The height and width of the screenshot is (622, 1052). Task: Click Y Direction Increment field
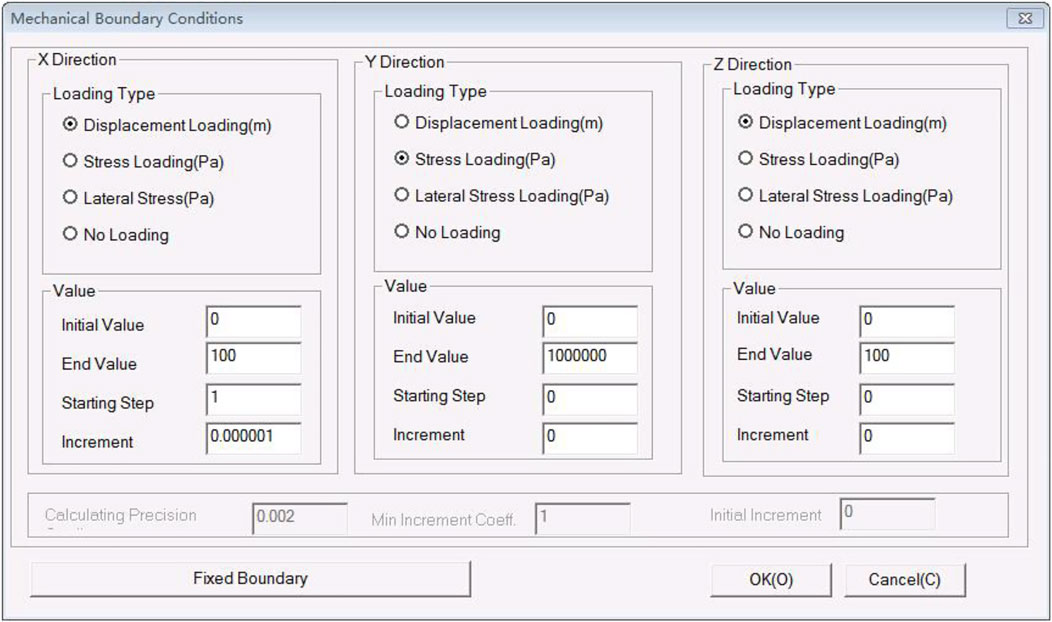point(590,437)
